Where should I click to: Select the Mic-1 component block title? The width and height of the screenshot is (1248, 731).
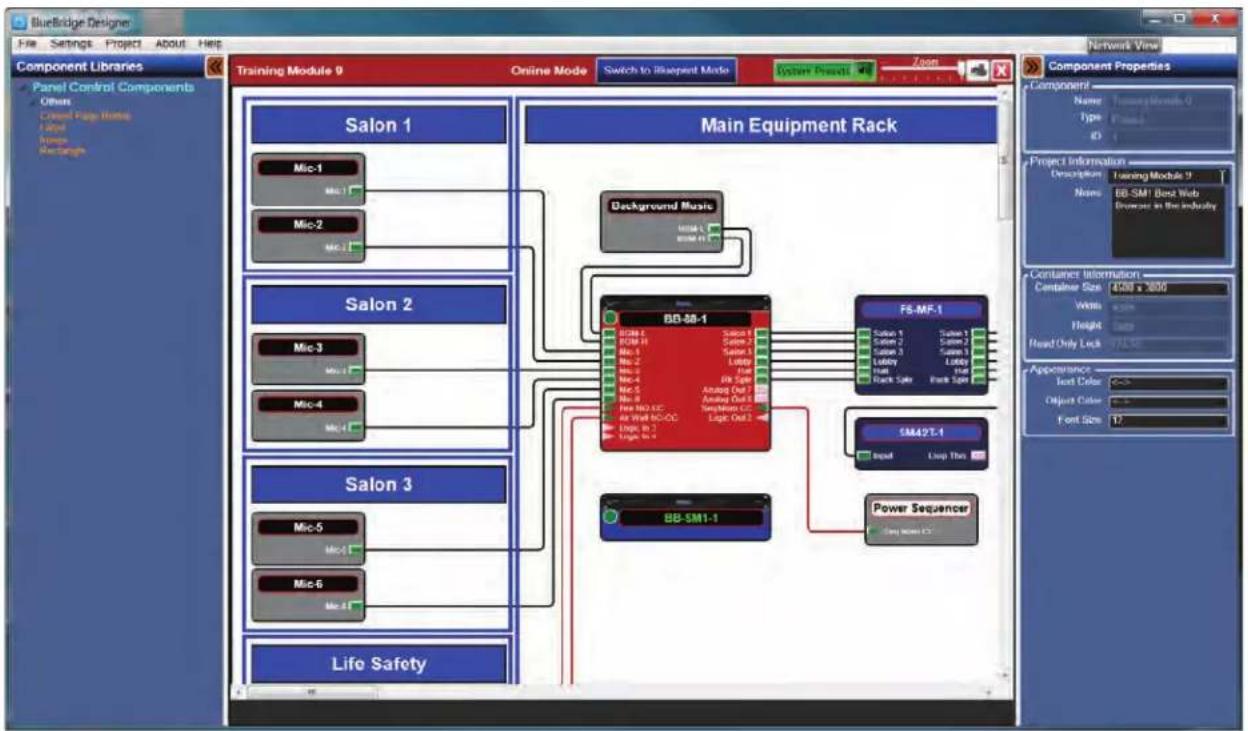pos(307,168)
